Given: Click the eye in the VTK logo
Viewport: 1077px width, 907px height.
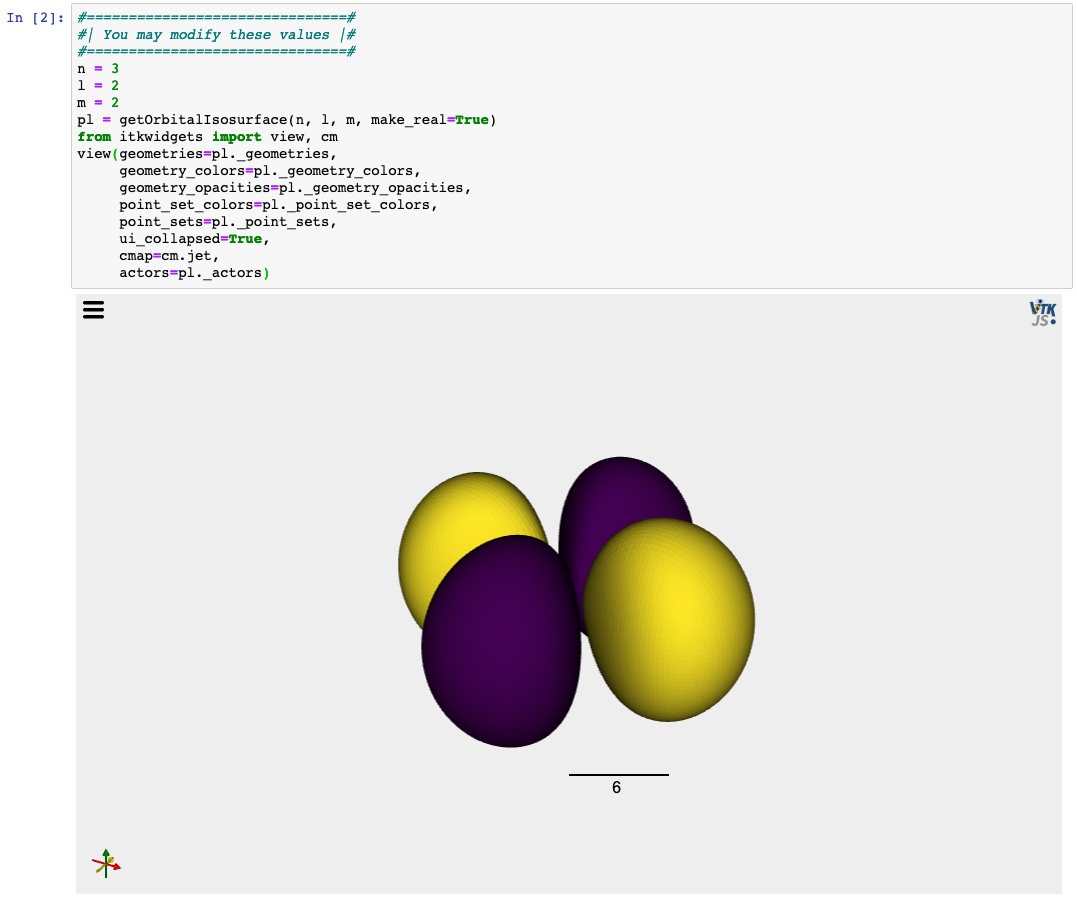Looking at the screenshot, I should [x=1040, y=301].
